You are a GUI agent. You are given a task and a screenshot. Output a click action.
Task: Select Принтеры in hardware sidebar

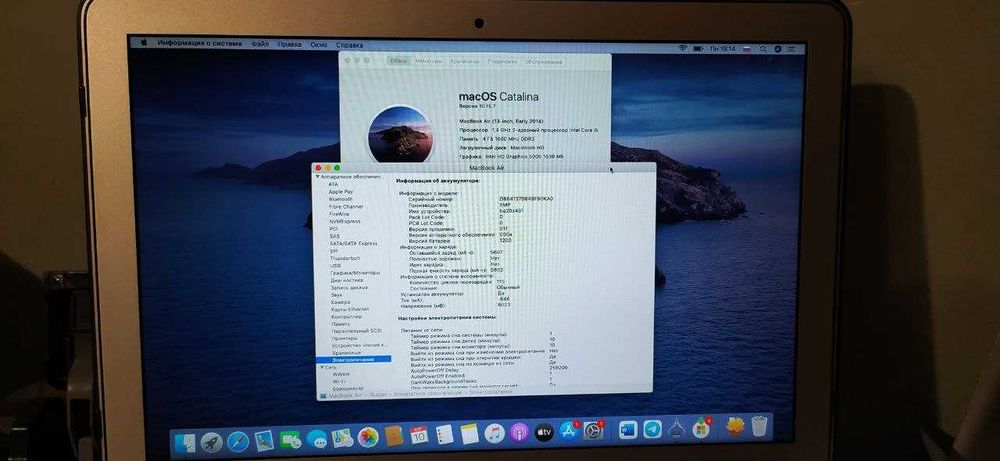(x=345, y=338)
